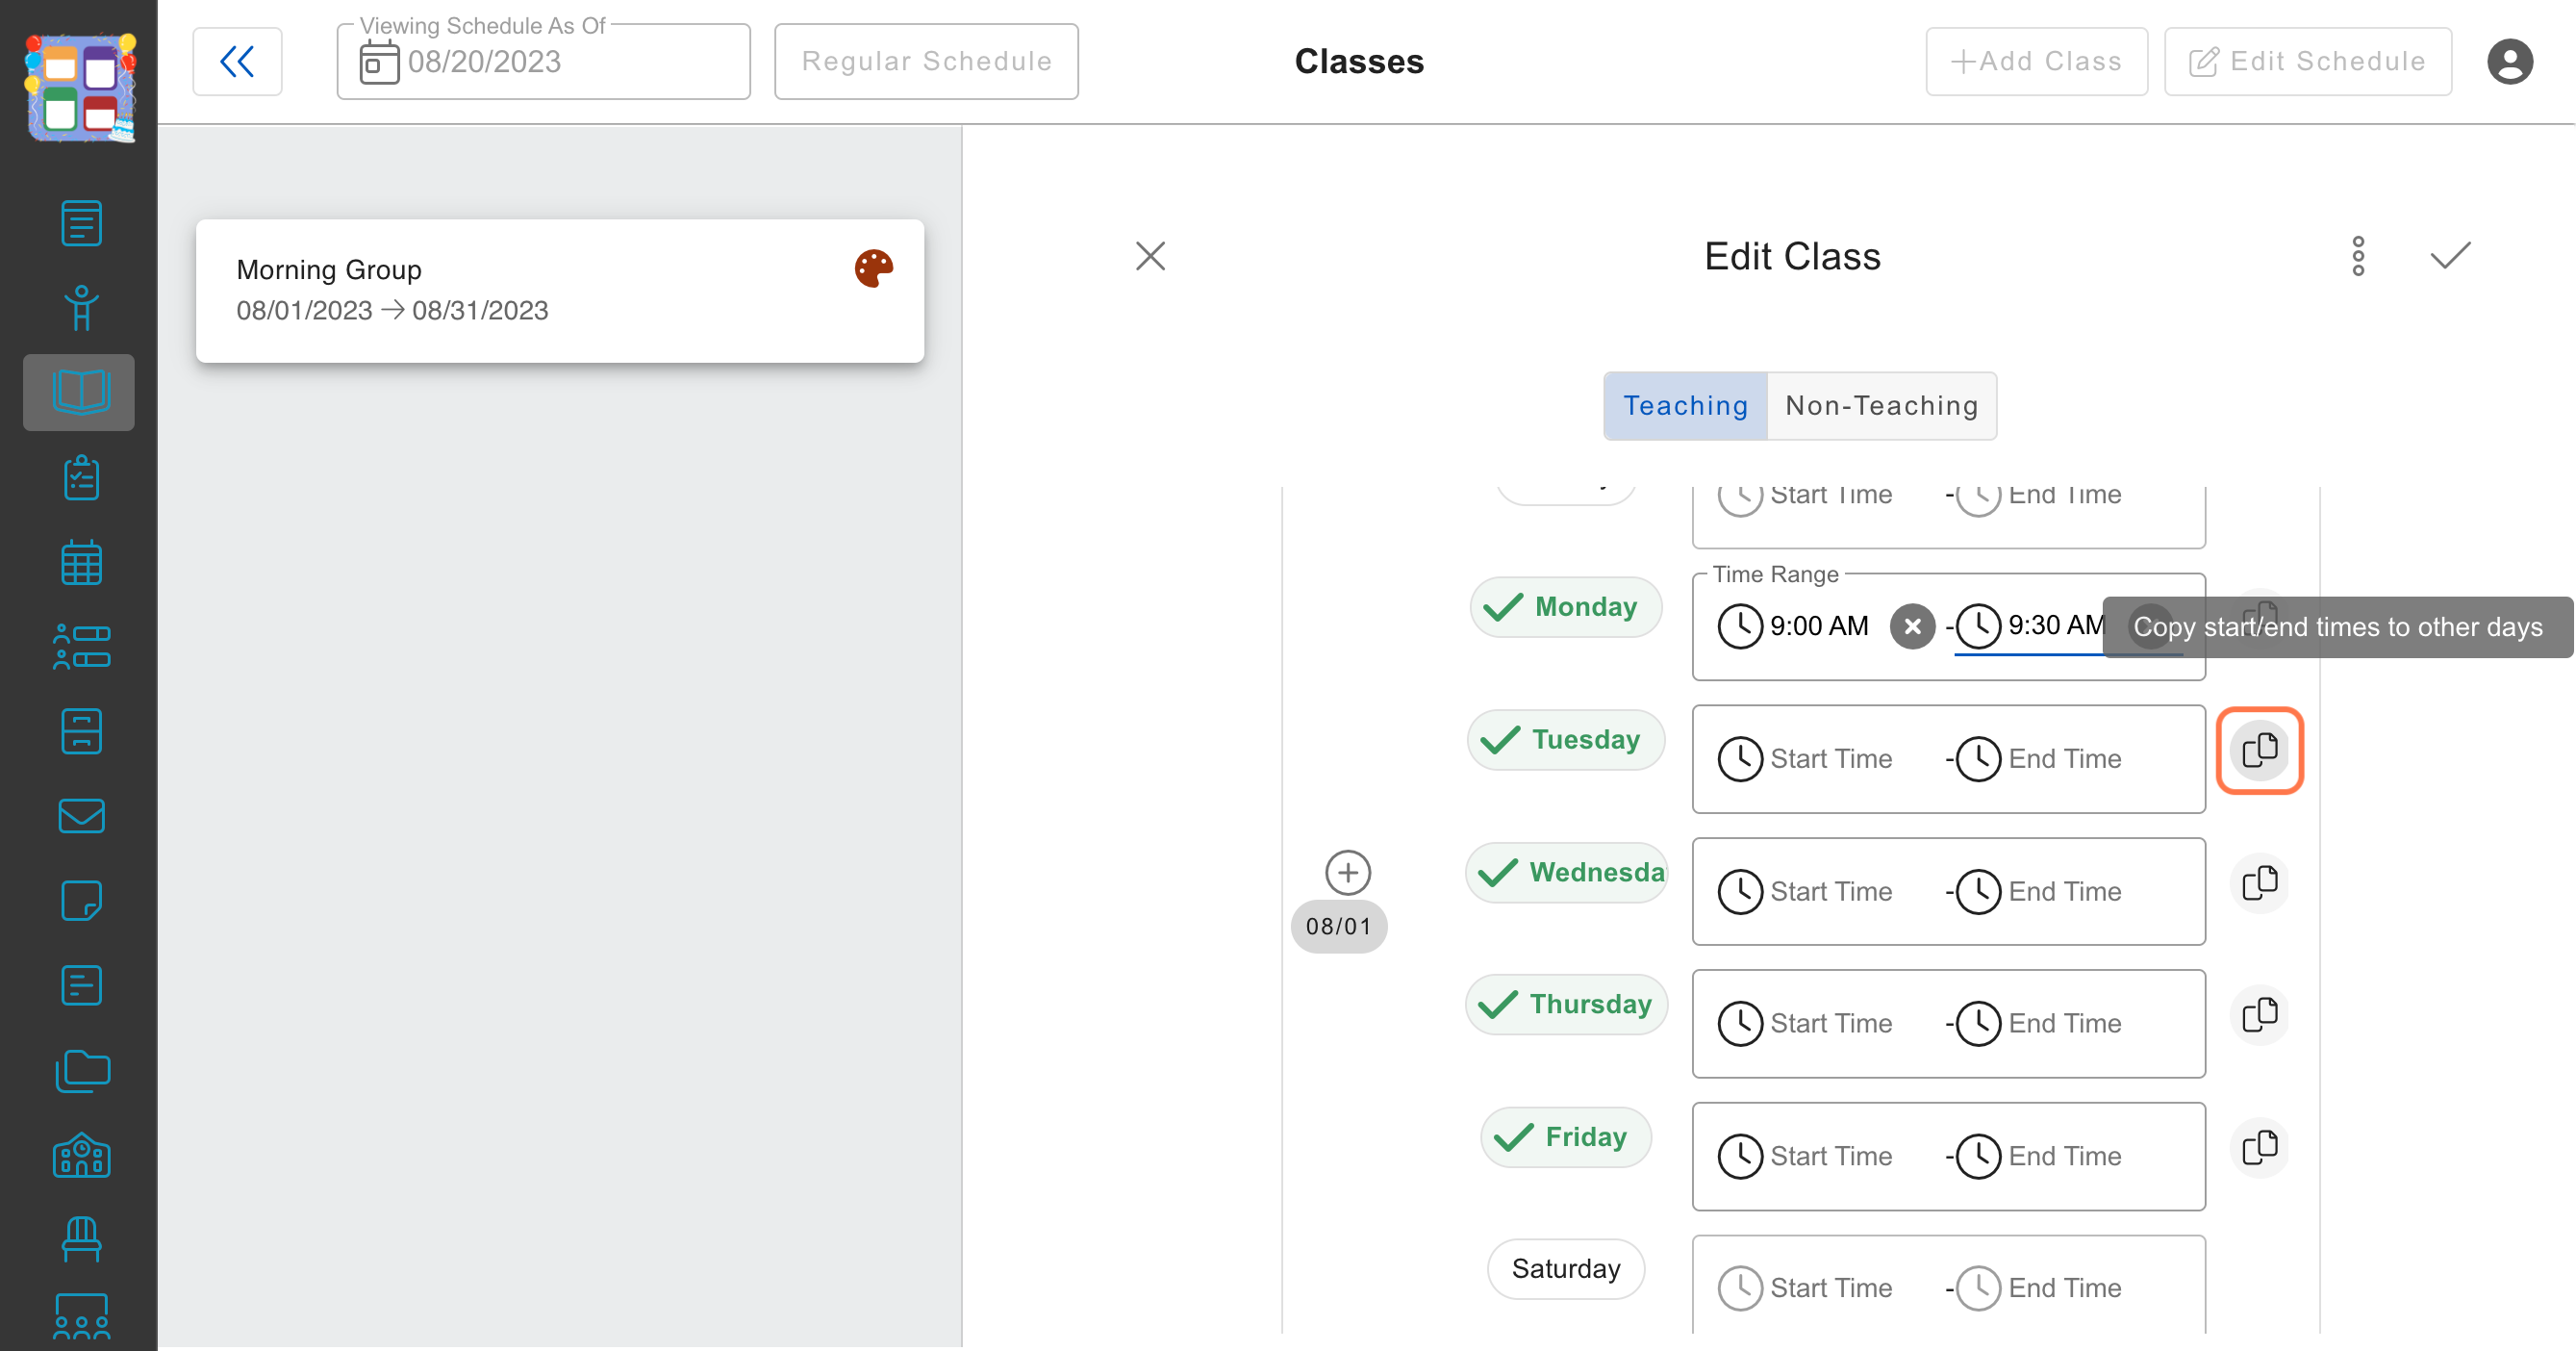This screenshot has height=1351, width=2576.
Task: Confirm the class edit with the checkmark
Action: coord(2450,256)
